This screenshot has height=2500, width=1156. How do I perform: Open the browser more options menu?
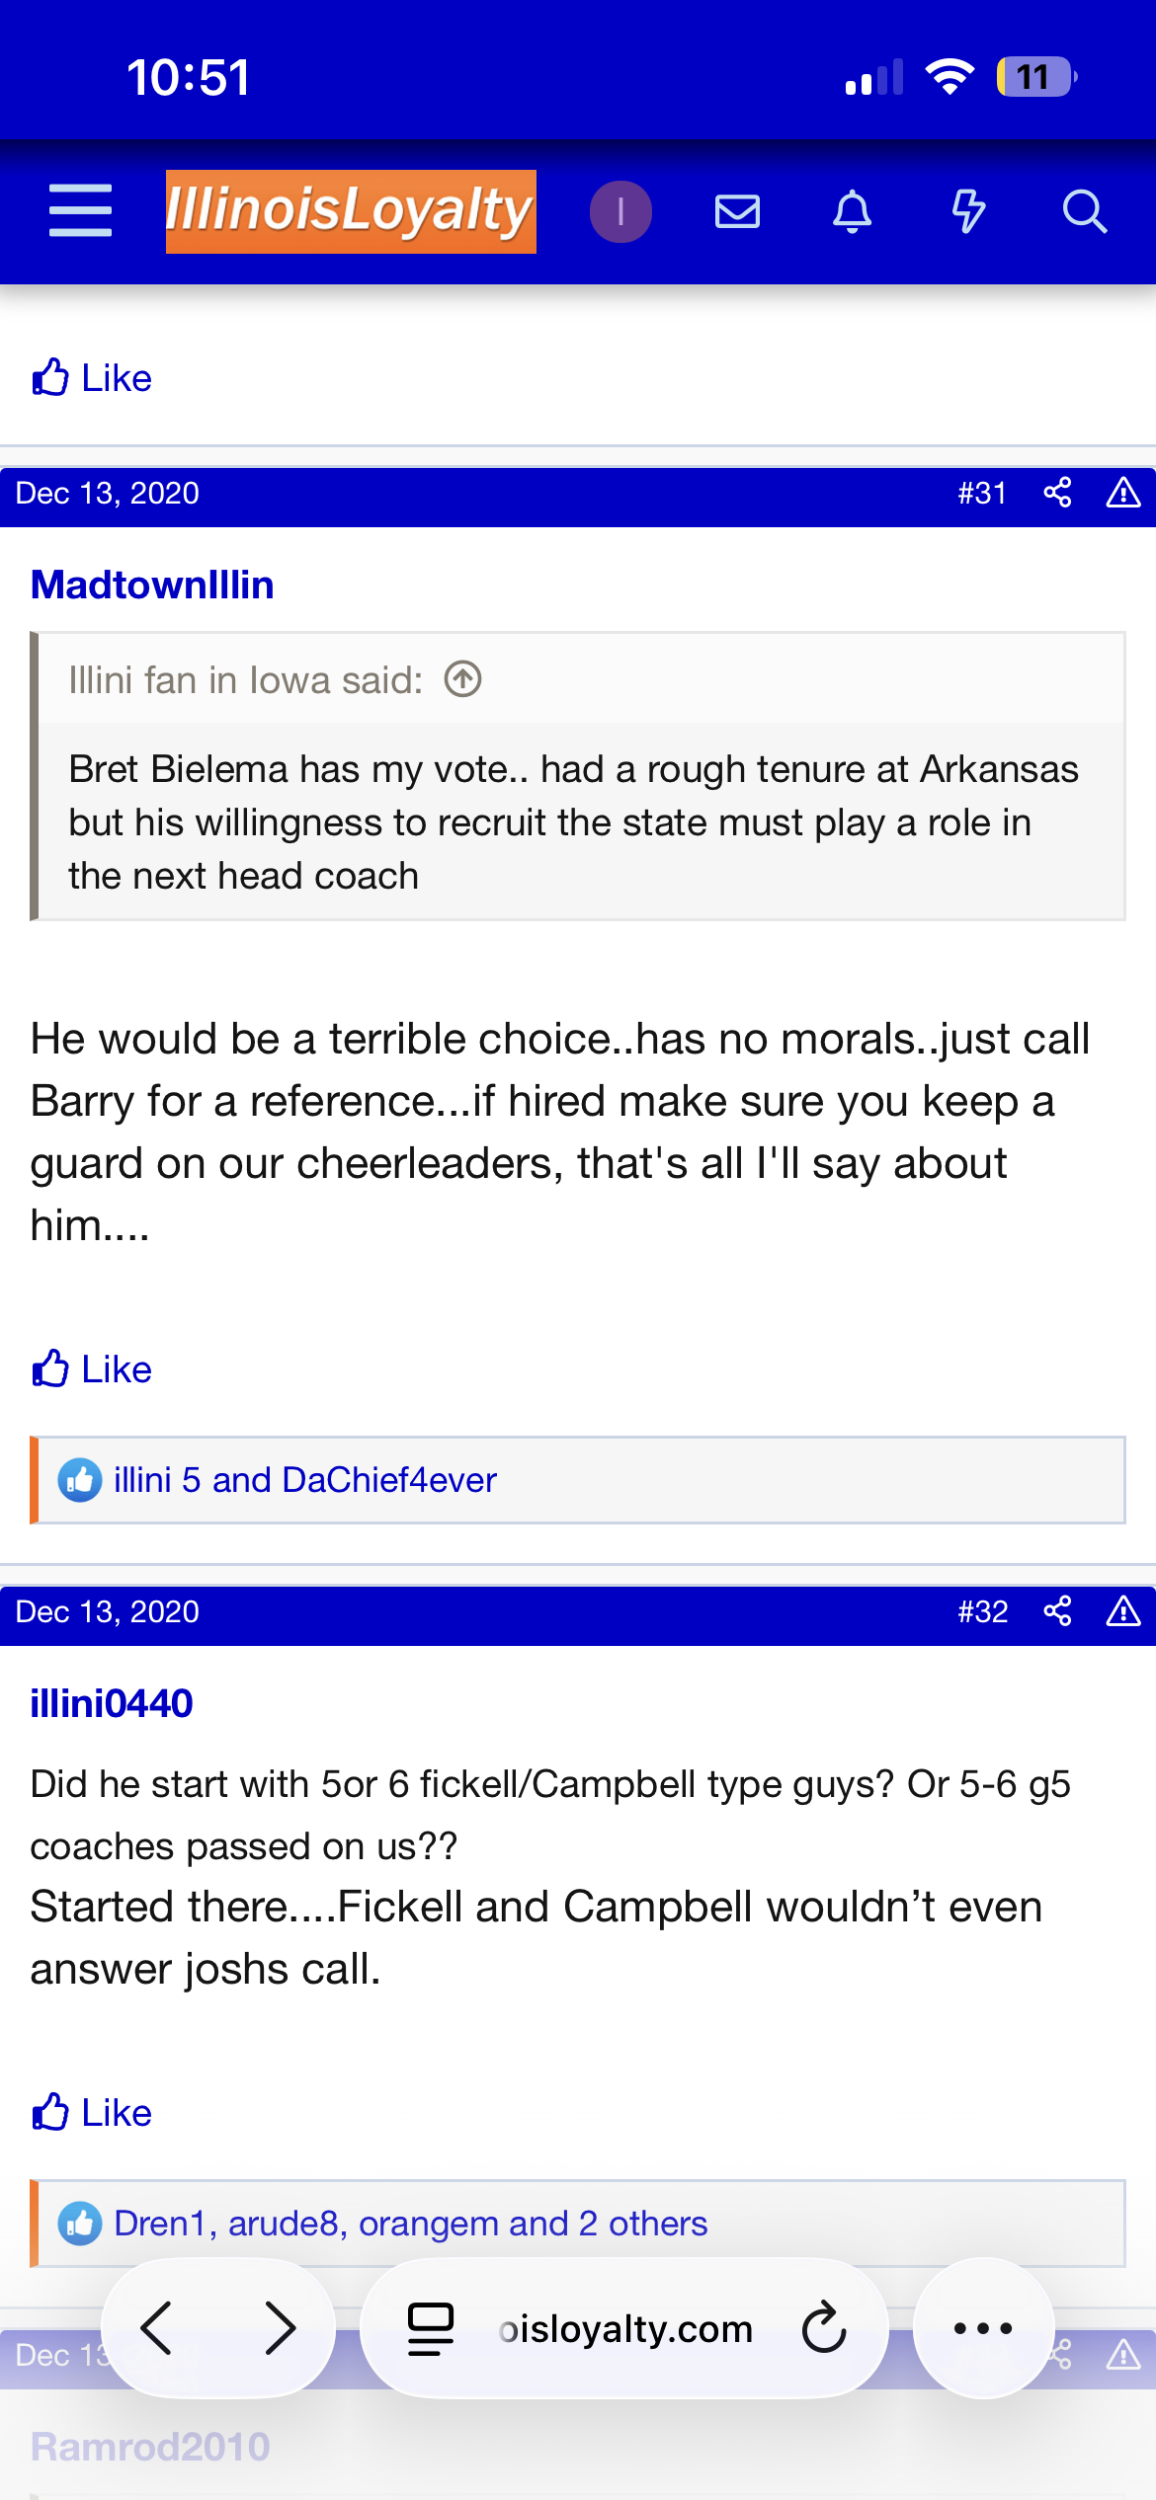[x=982, y=2328]
